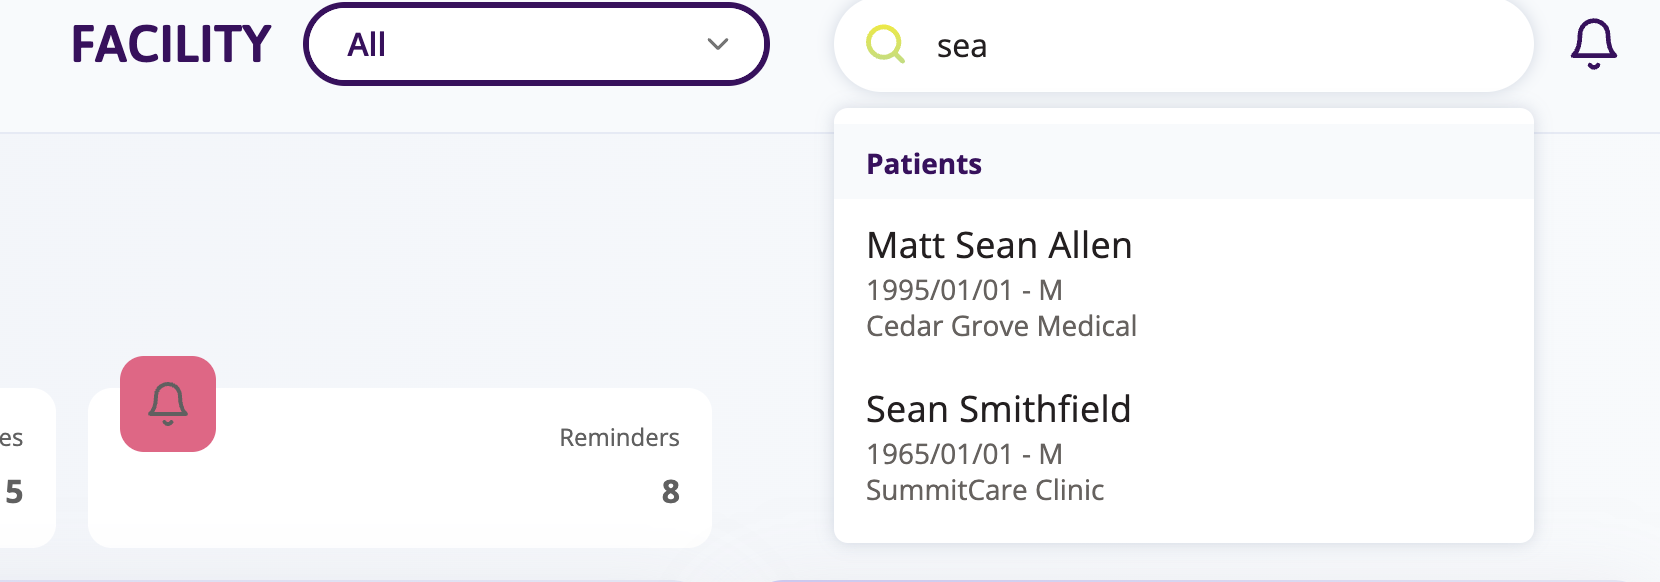The width and height of the screenshot is (1660, 582).
Task: Click the selected value "All" in Facility
Action: (x=366, y=45)
